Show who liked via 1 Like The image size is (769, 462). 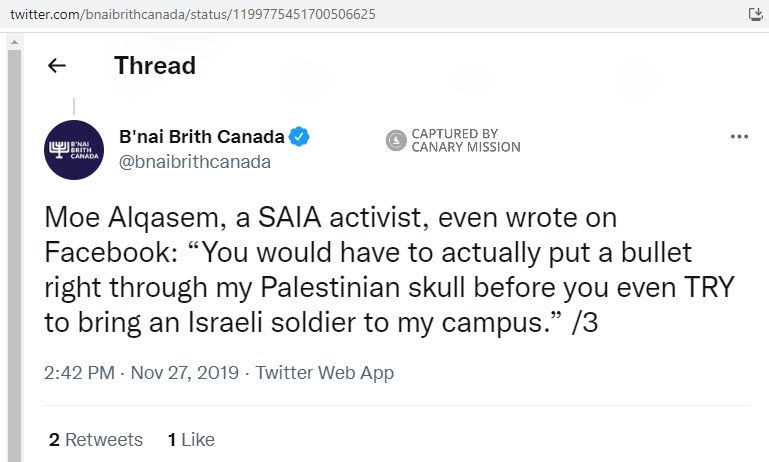pos(191,439)
